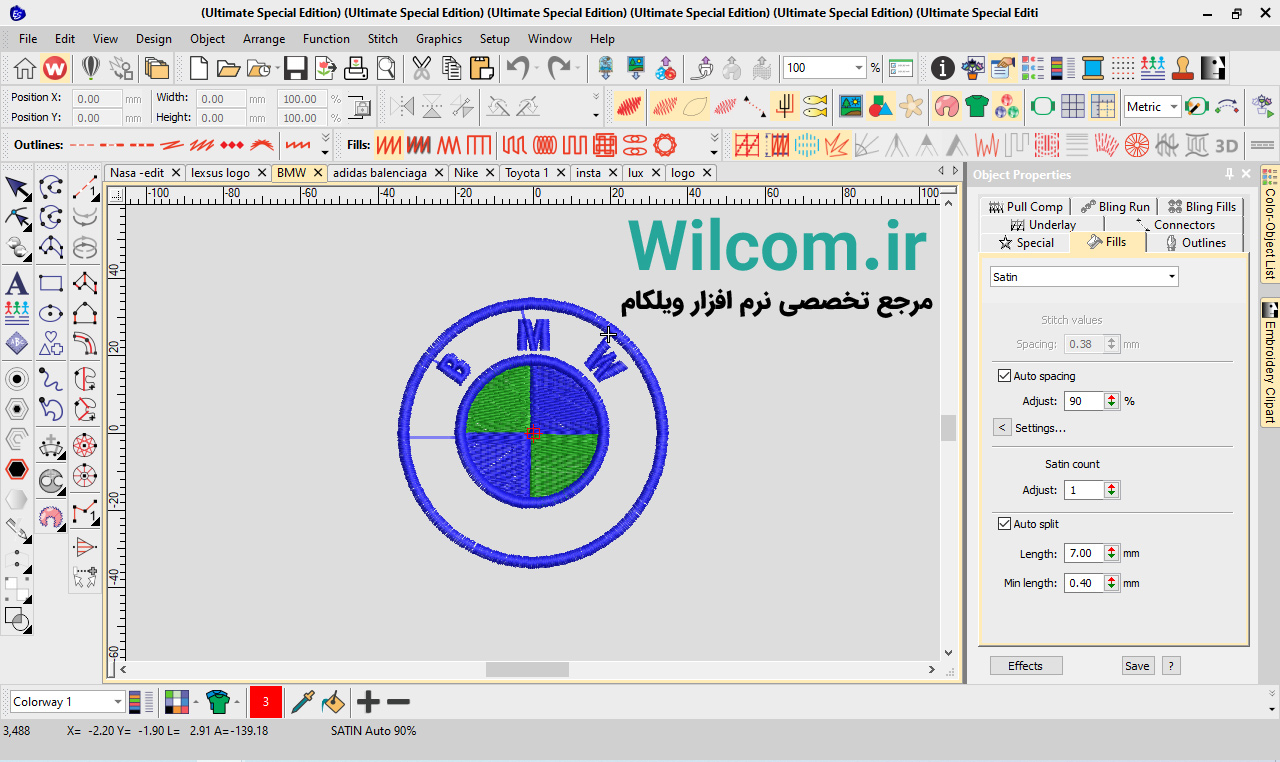Click the Min length value field
Screen dimensions: 1280x762
coord(1083,583)
